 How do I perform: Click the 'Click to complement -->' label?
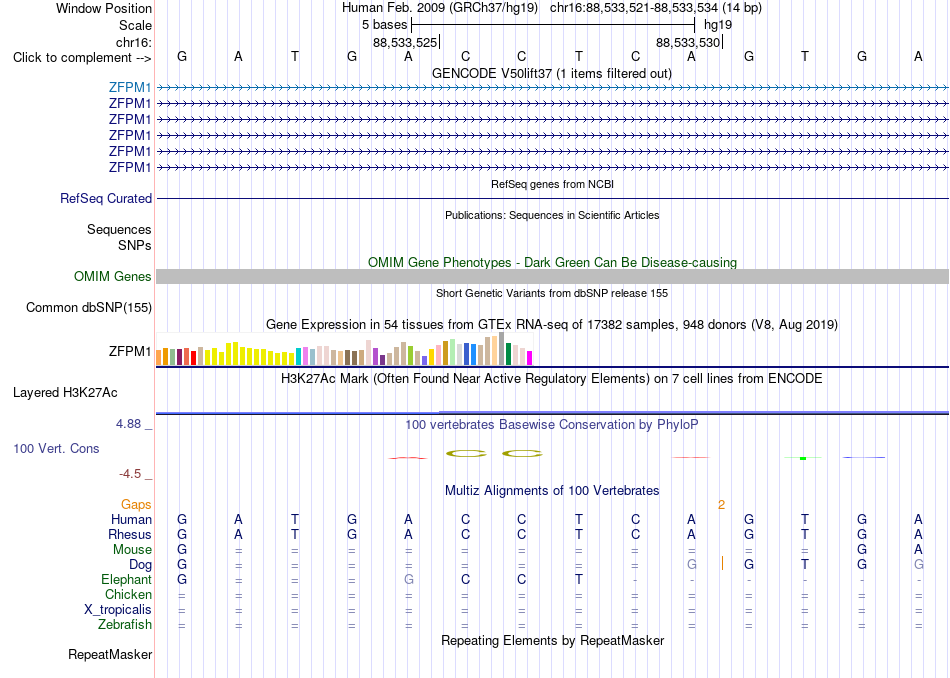[x=82, y=58]
